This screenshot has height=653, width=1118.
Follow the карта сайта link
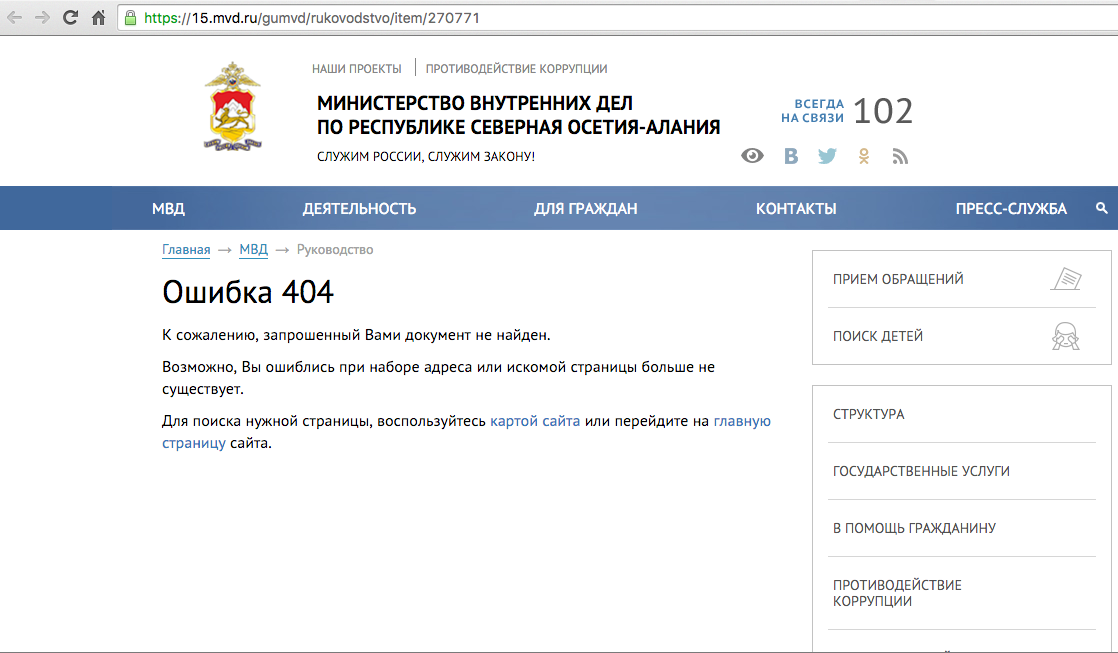click(x=535, y=421)
